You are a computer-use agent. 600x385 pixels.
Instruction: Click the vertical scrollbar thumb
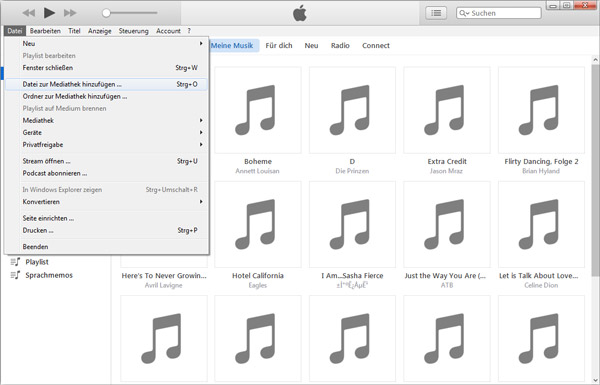coord(595,170)
